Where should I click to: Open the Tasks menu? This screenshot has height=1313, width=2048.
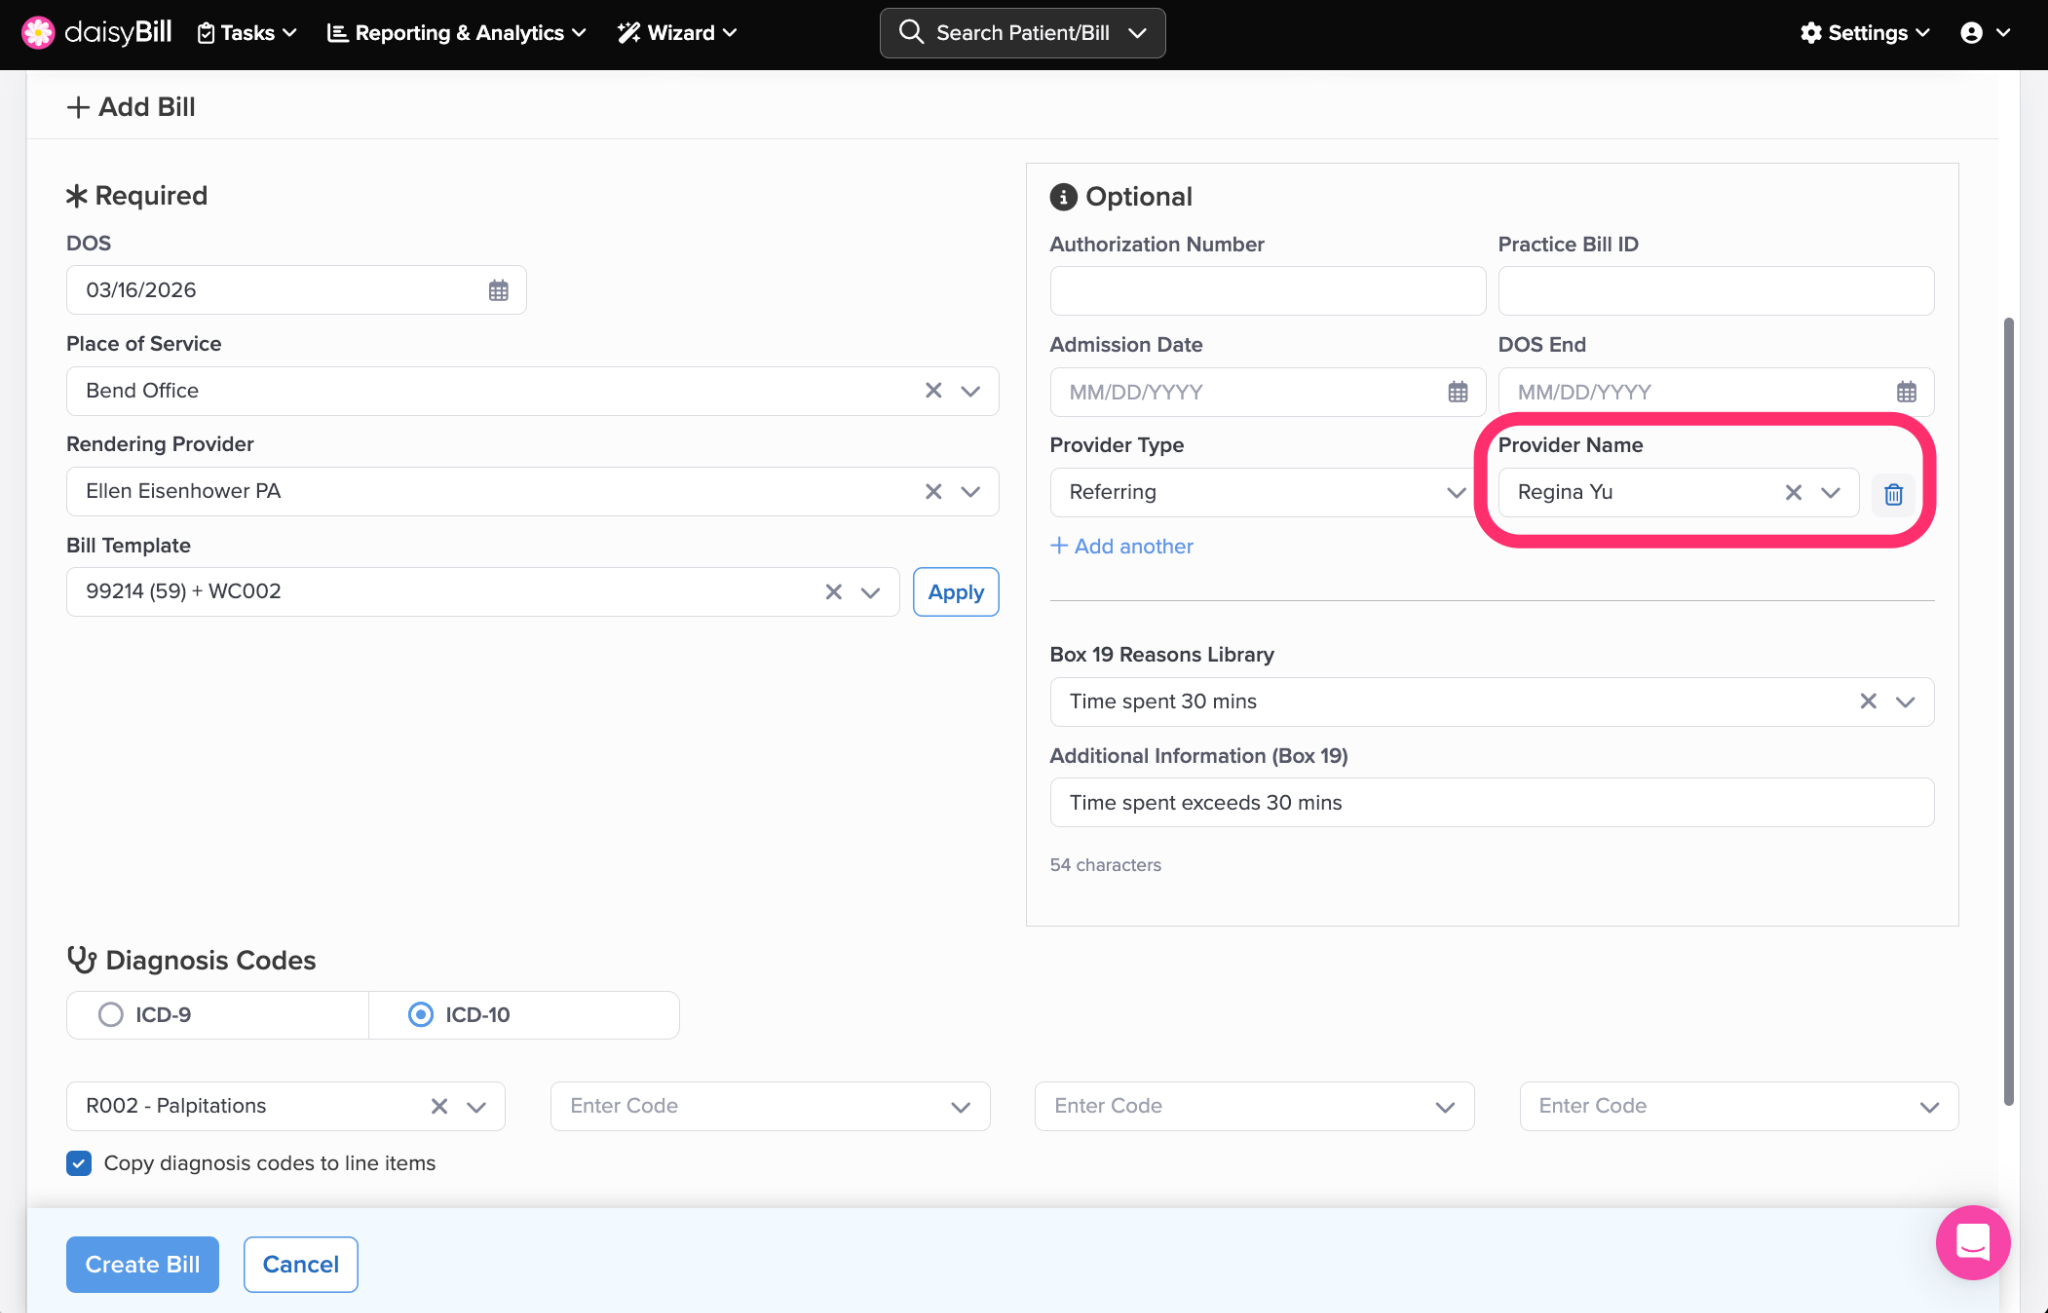pos(247,33)
